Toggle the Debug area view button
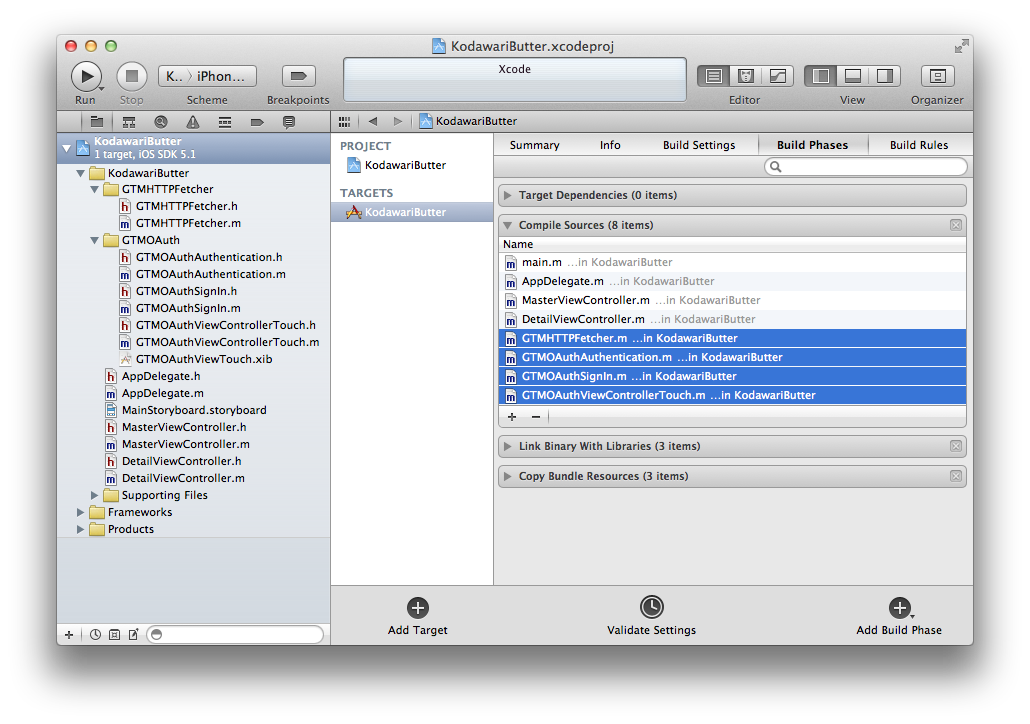1030x724 pixels. tap(853, 76)
